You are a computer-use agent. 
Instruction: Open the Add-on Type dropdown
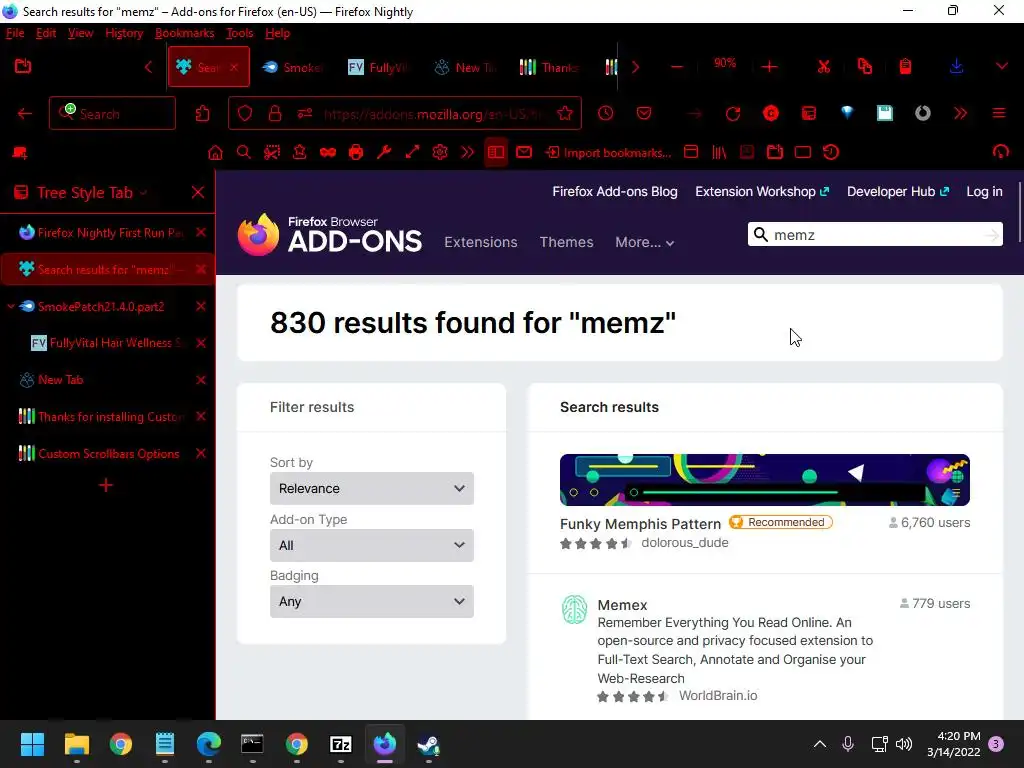[x=372, y=545]
